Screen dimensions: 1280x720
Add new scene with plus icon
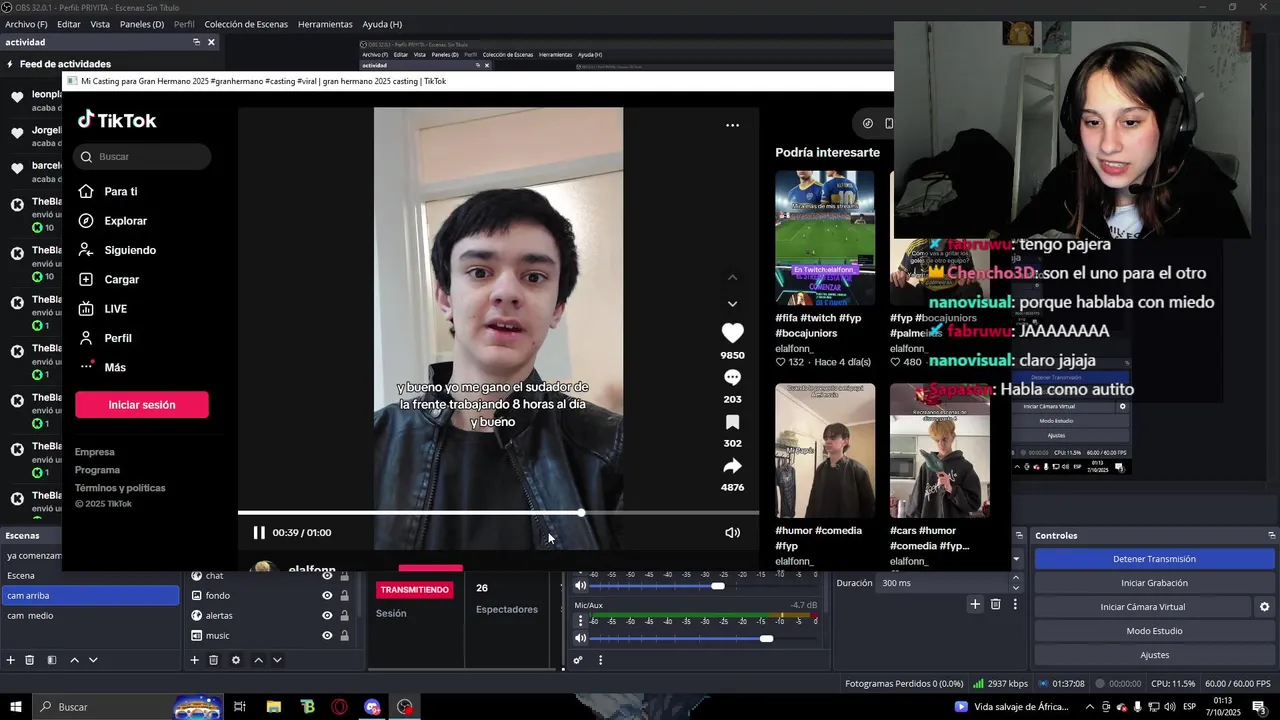pyautogui.click(x=11, y=660)
